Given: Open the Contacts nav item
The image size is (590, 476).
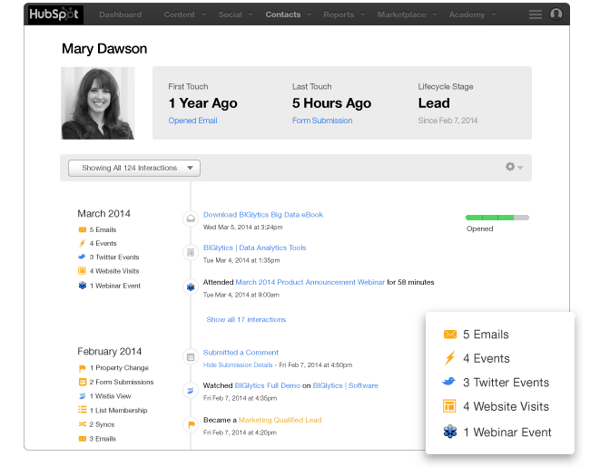Looking at the screenshot, I should click(283, 14).
